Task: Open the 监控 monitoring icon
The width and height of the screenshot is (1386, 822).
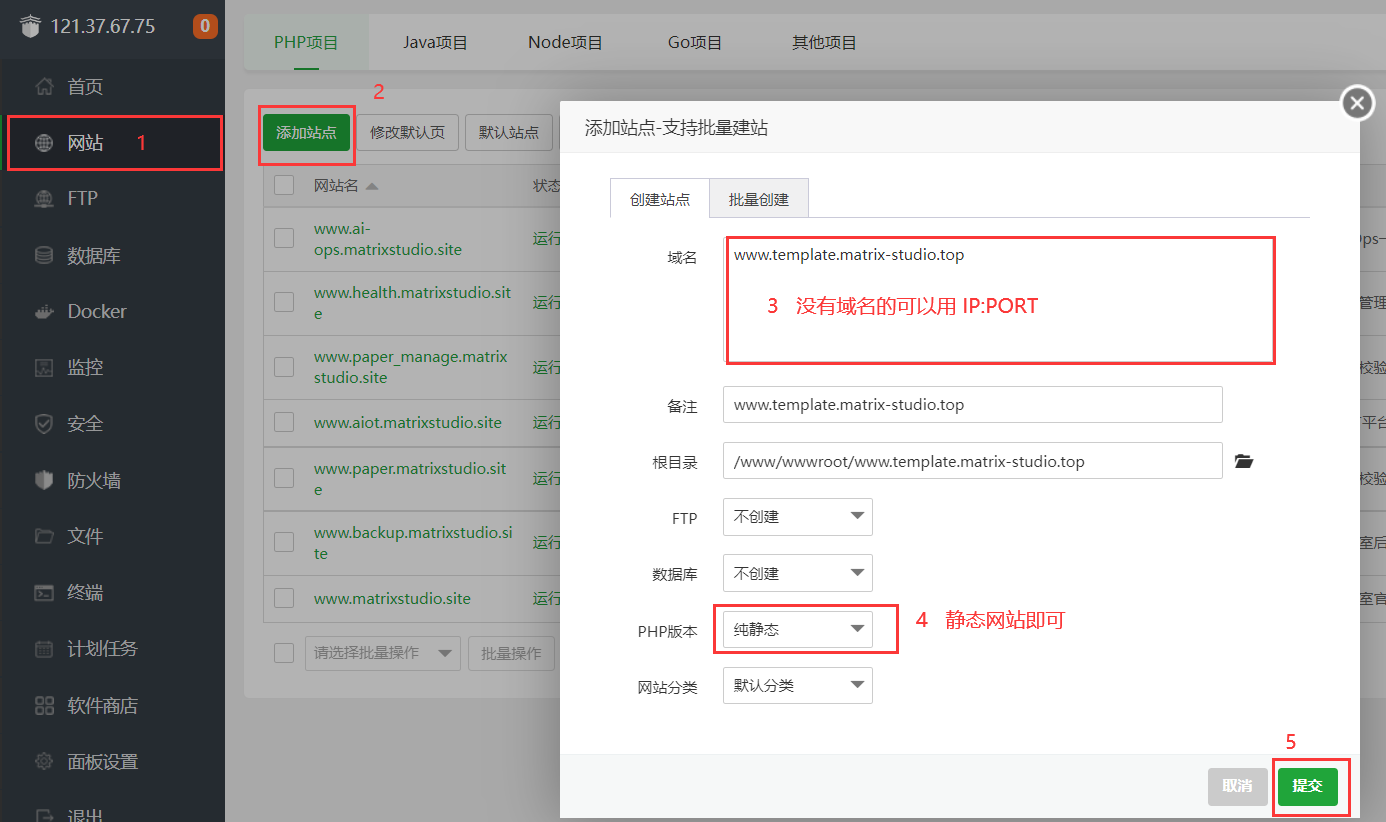Action: click(44, 367)
